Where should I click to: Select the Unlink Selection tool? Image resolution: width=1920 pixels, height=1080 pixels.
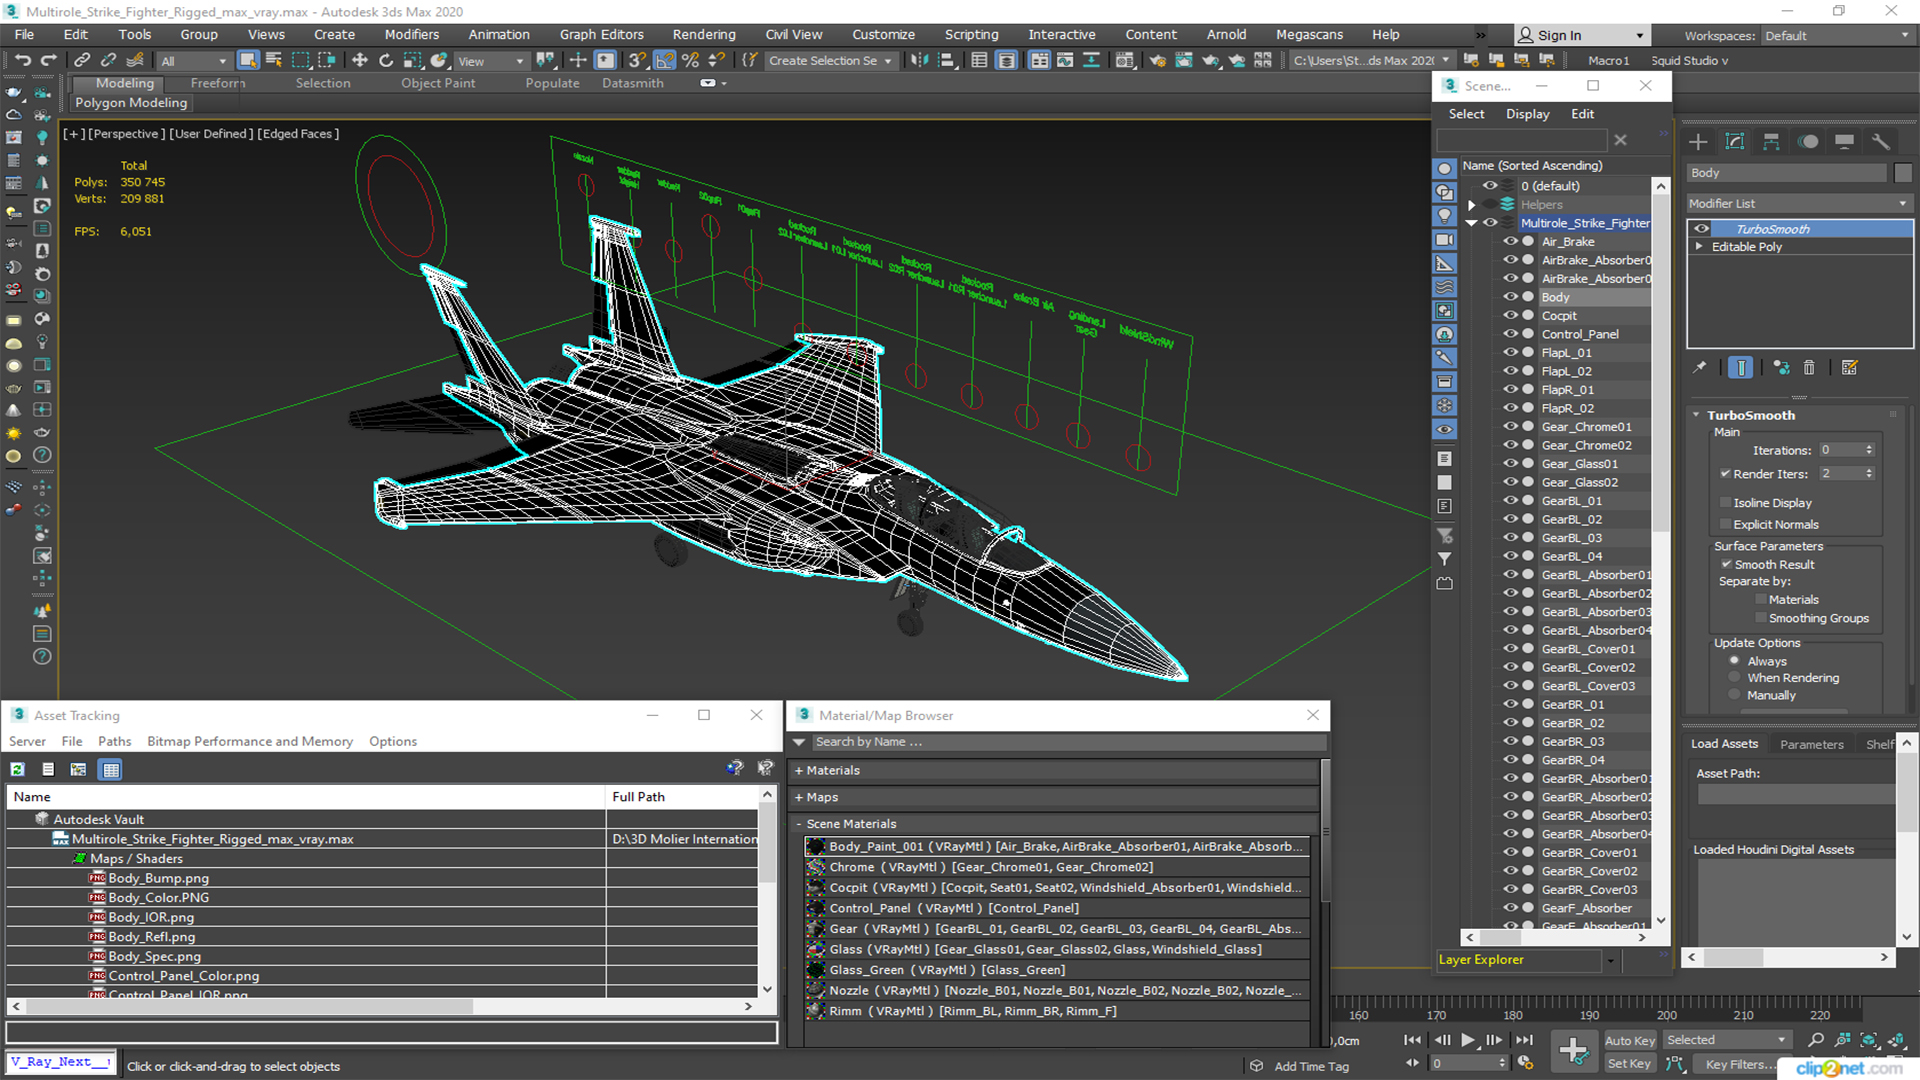(x=108, y=61)
